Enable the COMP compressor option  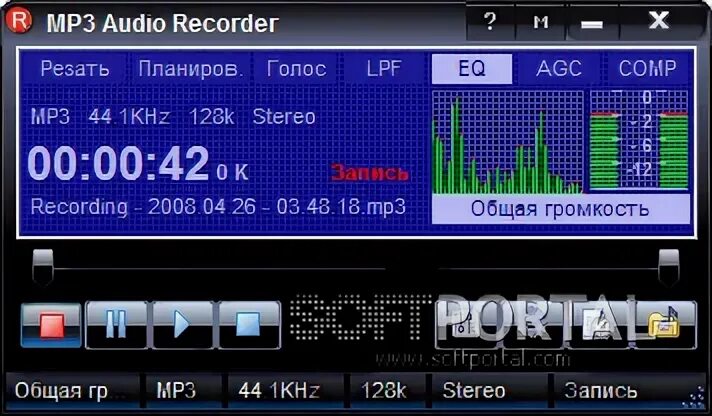coord(647,69)
